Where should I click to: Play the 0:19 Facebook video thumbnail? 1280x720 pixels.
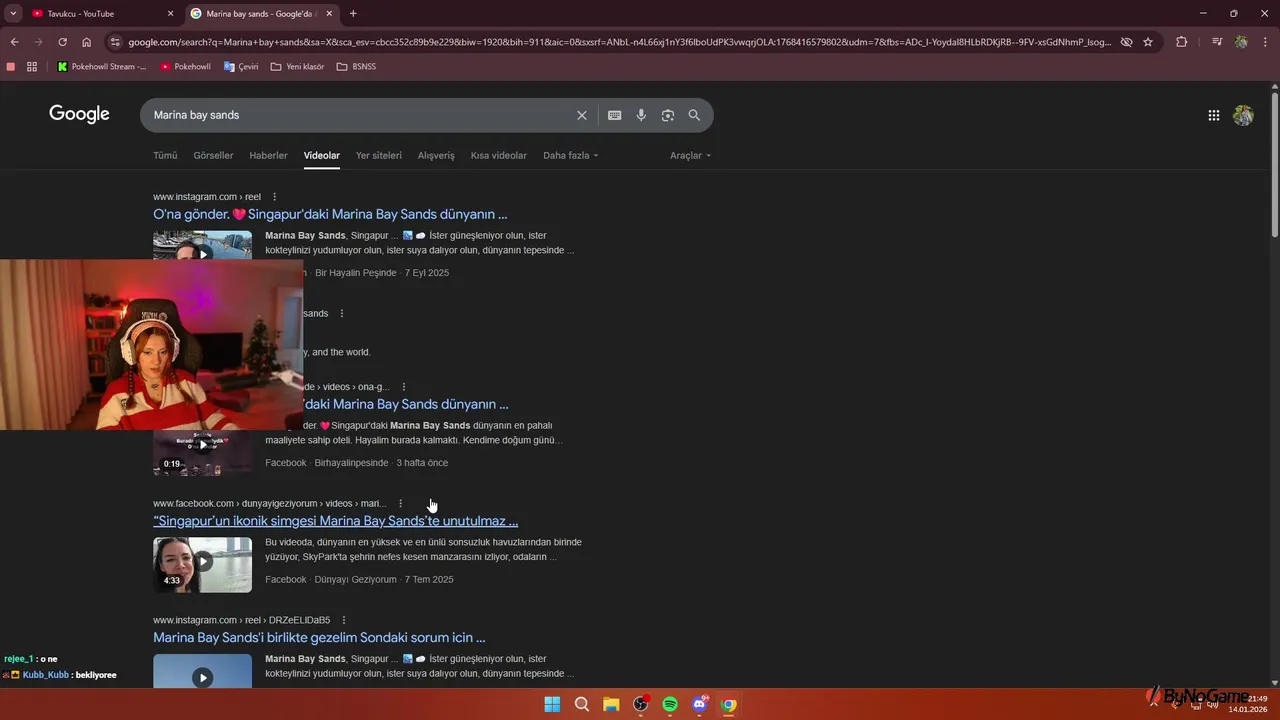click(x=202, y=452)
